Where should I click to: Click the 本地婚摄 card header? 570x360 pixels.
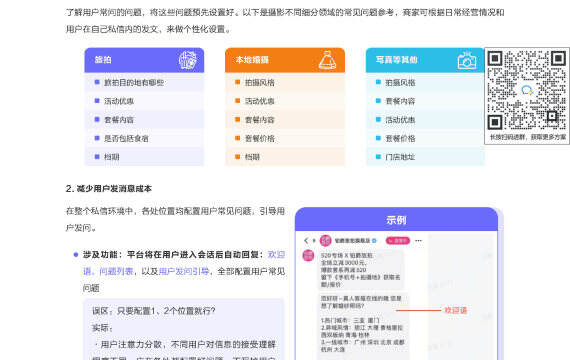[x=285, y=60]
